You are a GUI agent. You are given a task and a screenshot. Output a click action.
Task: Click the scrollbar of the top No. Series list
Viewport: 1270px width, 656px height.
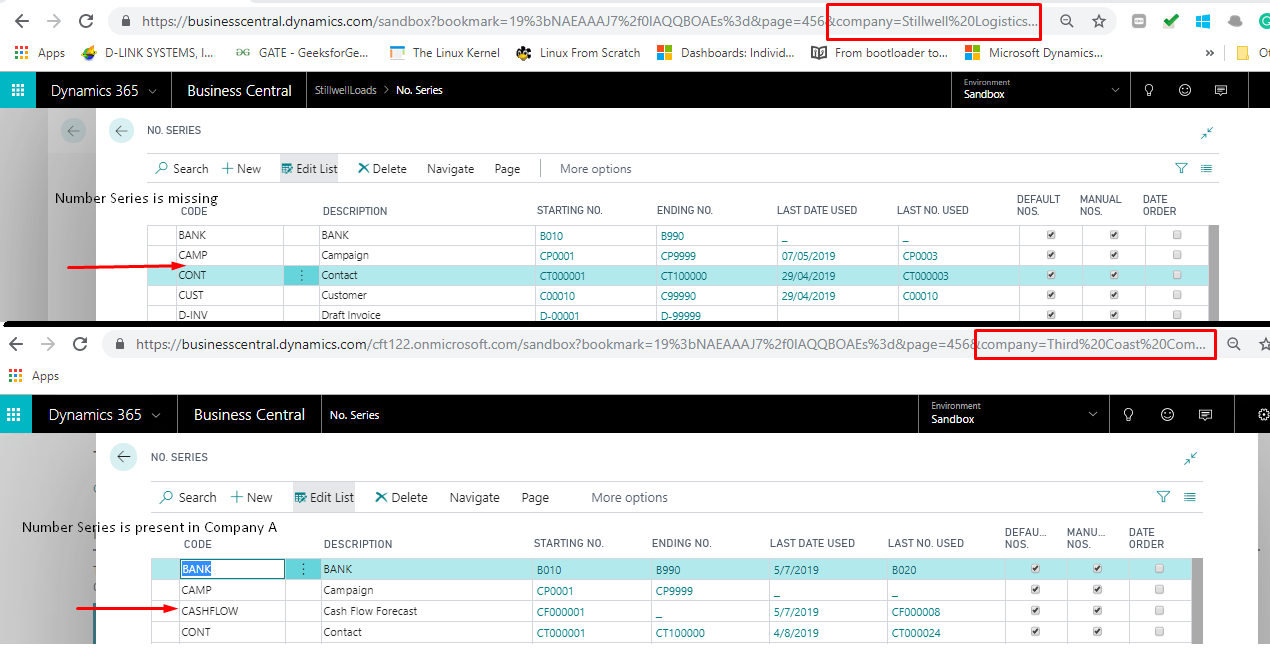coord(1213,272)
